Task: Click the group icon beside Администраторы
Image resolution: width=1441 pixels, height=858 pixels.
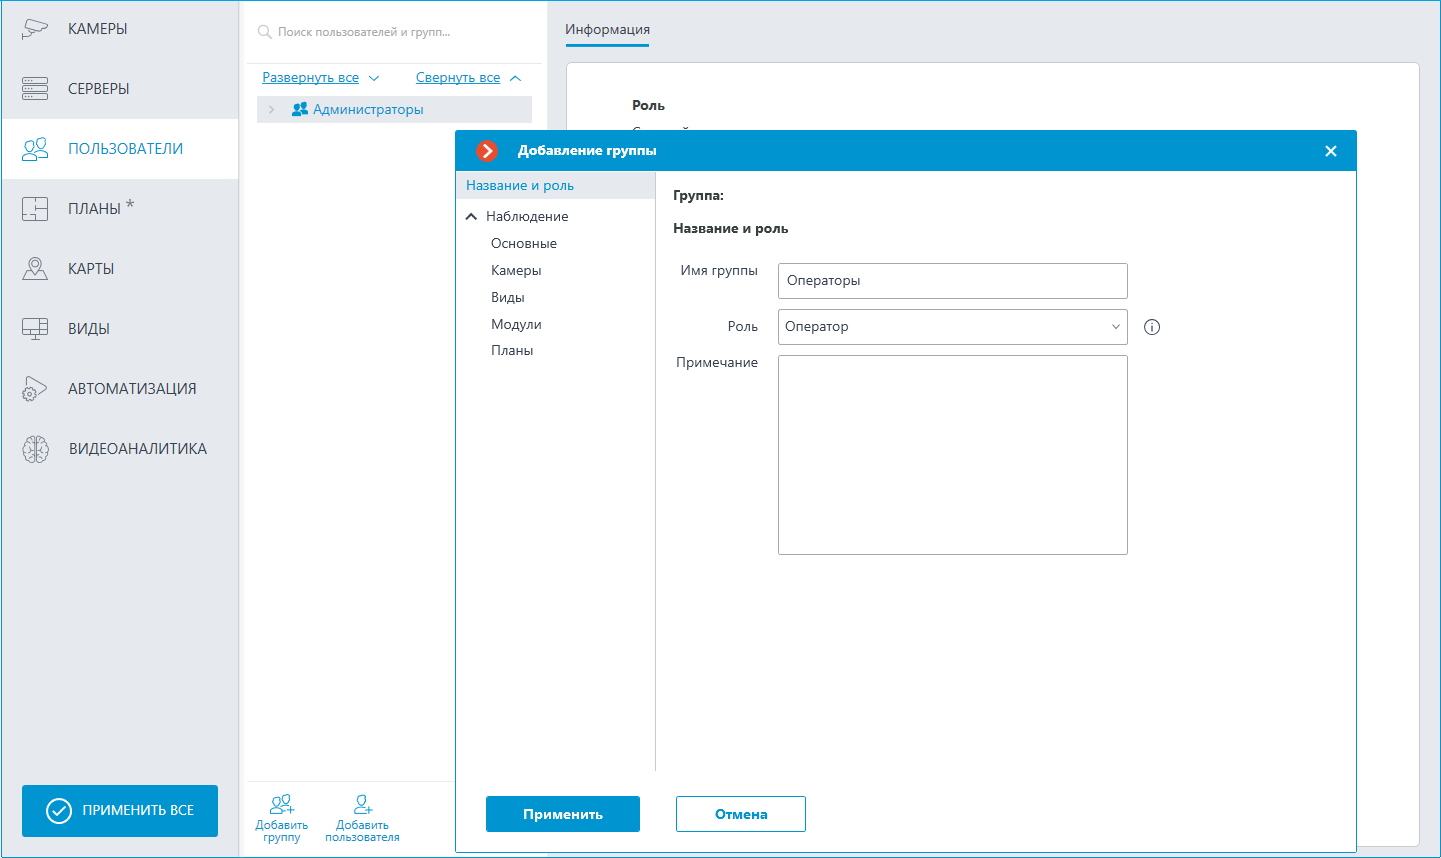Action: 299,110
